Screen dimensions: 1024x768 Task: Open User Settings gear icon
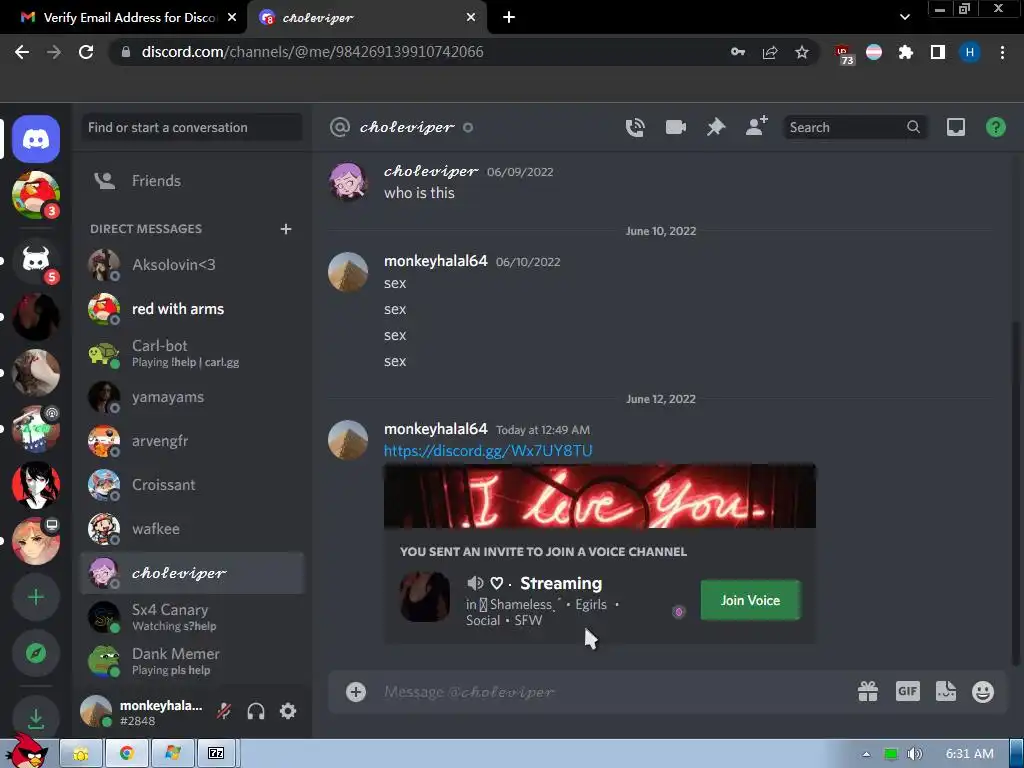pyautogui.click(x=288, y=711)
